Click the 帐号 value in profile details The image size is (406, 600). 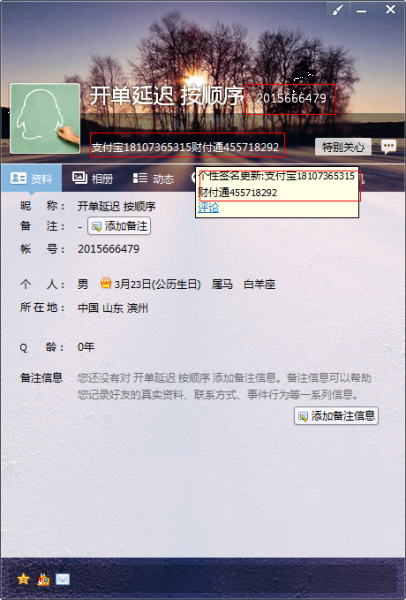click(x=108, y=249)
